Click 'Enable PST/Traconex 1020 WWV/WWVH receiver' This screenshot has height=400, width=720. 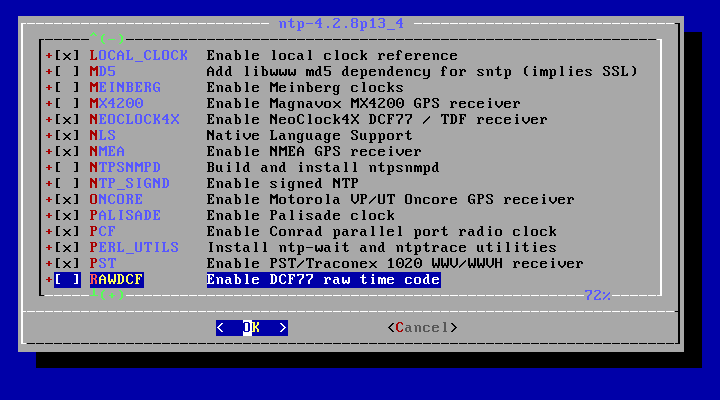pyautogui.click(x=395, y=264)
